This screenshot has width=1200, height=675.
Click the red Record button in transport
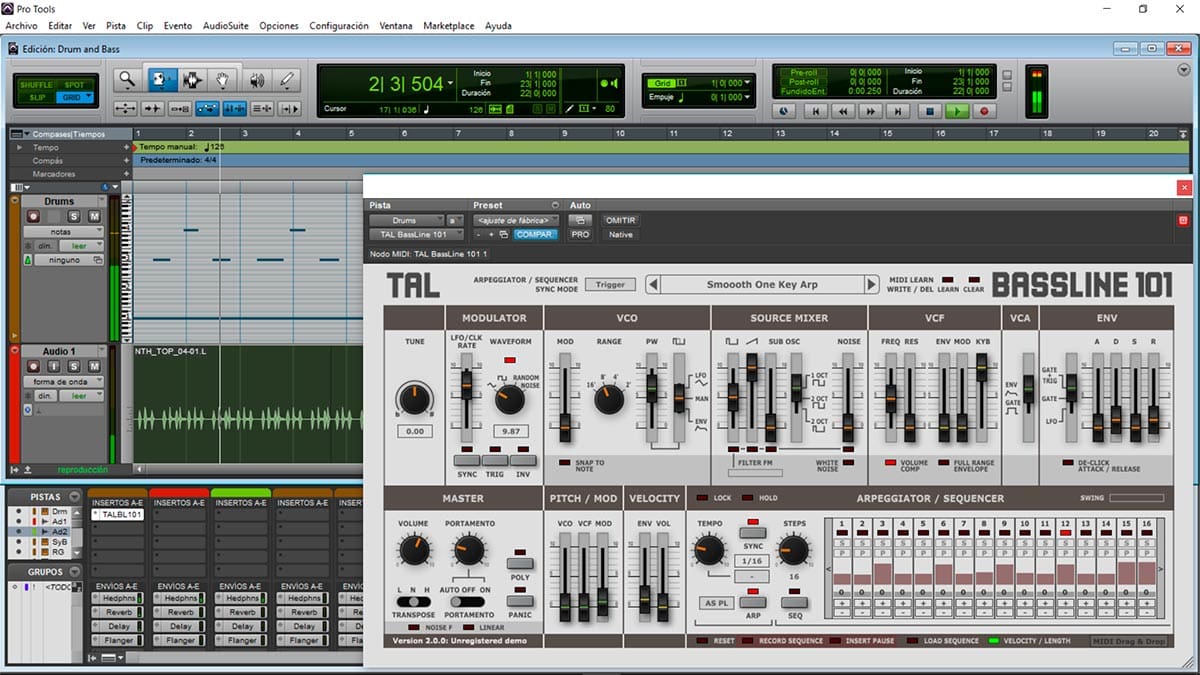pyautogui.click(x=984, y=112)
